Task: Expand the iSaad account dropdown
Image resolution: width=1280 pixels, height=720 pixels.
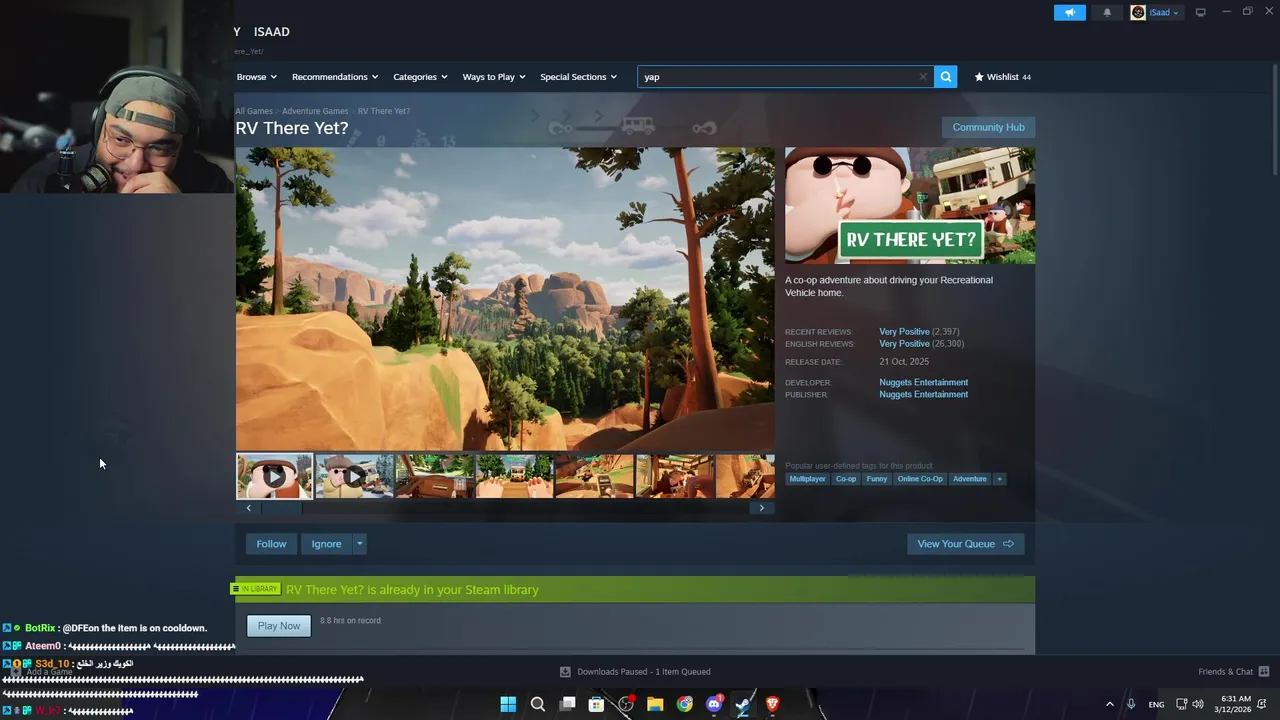Action: point(1157,12)
